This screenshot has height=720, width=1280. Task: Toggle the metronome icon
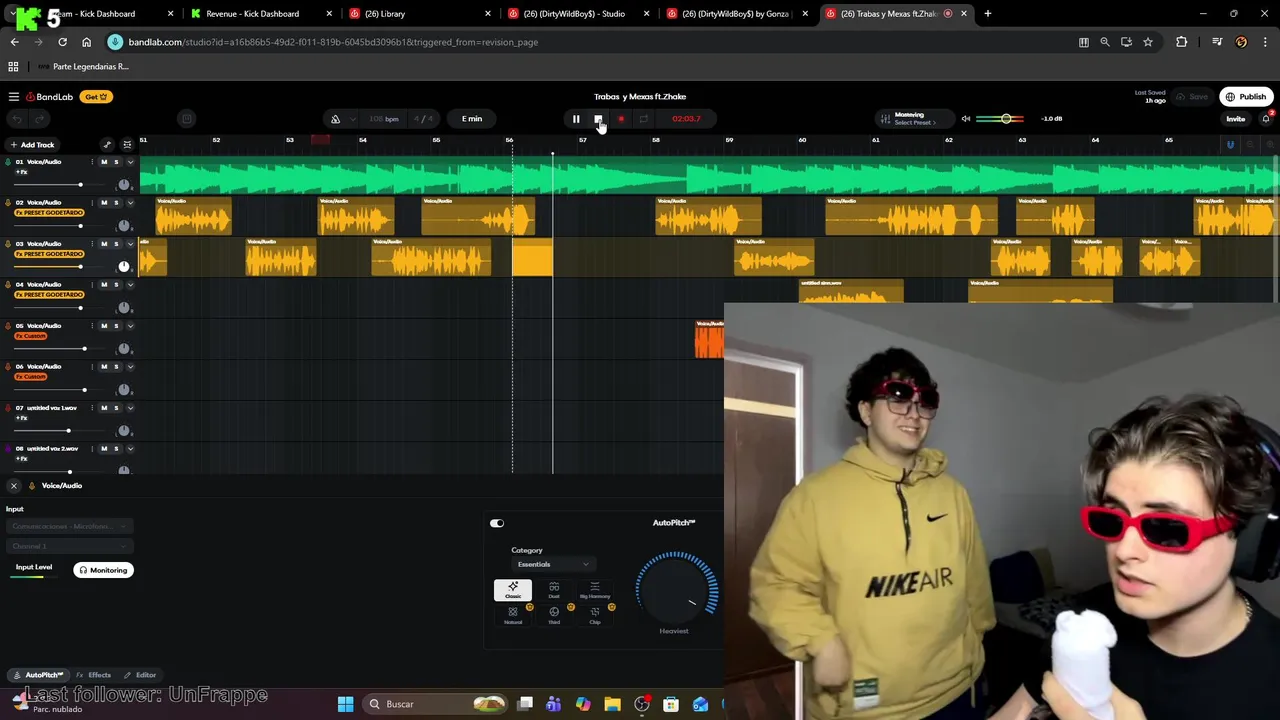point(335,119)
